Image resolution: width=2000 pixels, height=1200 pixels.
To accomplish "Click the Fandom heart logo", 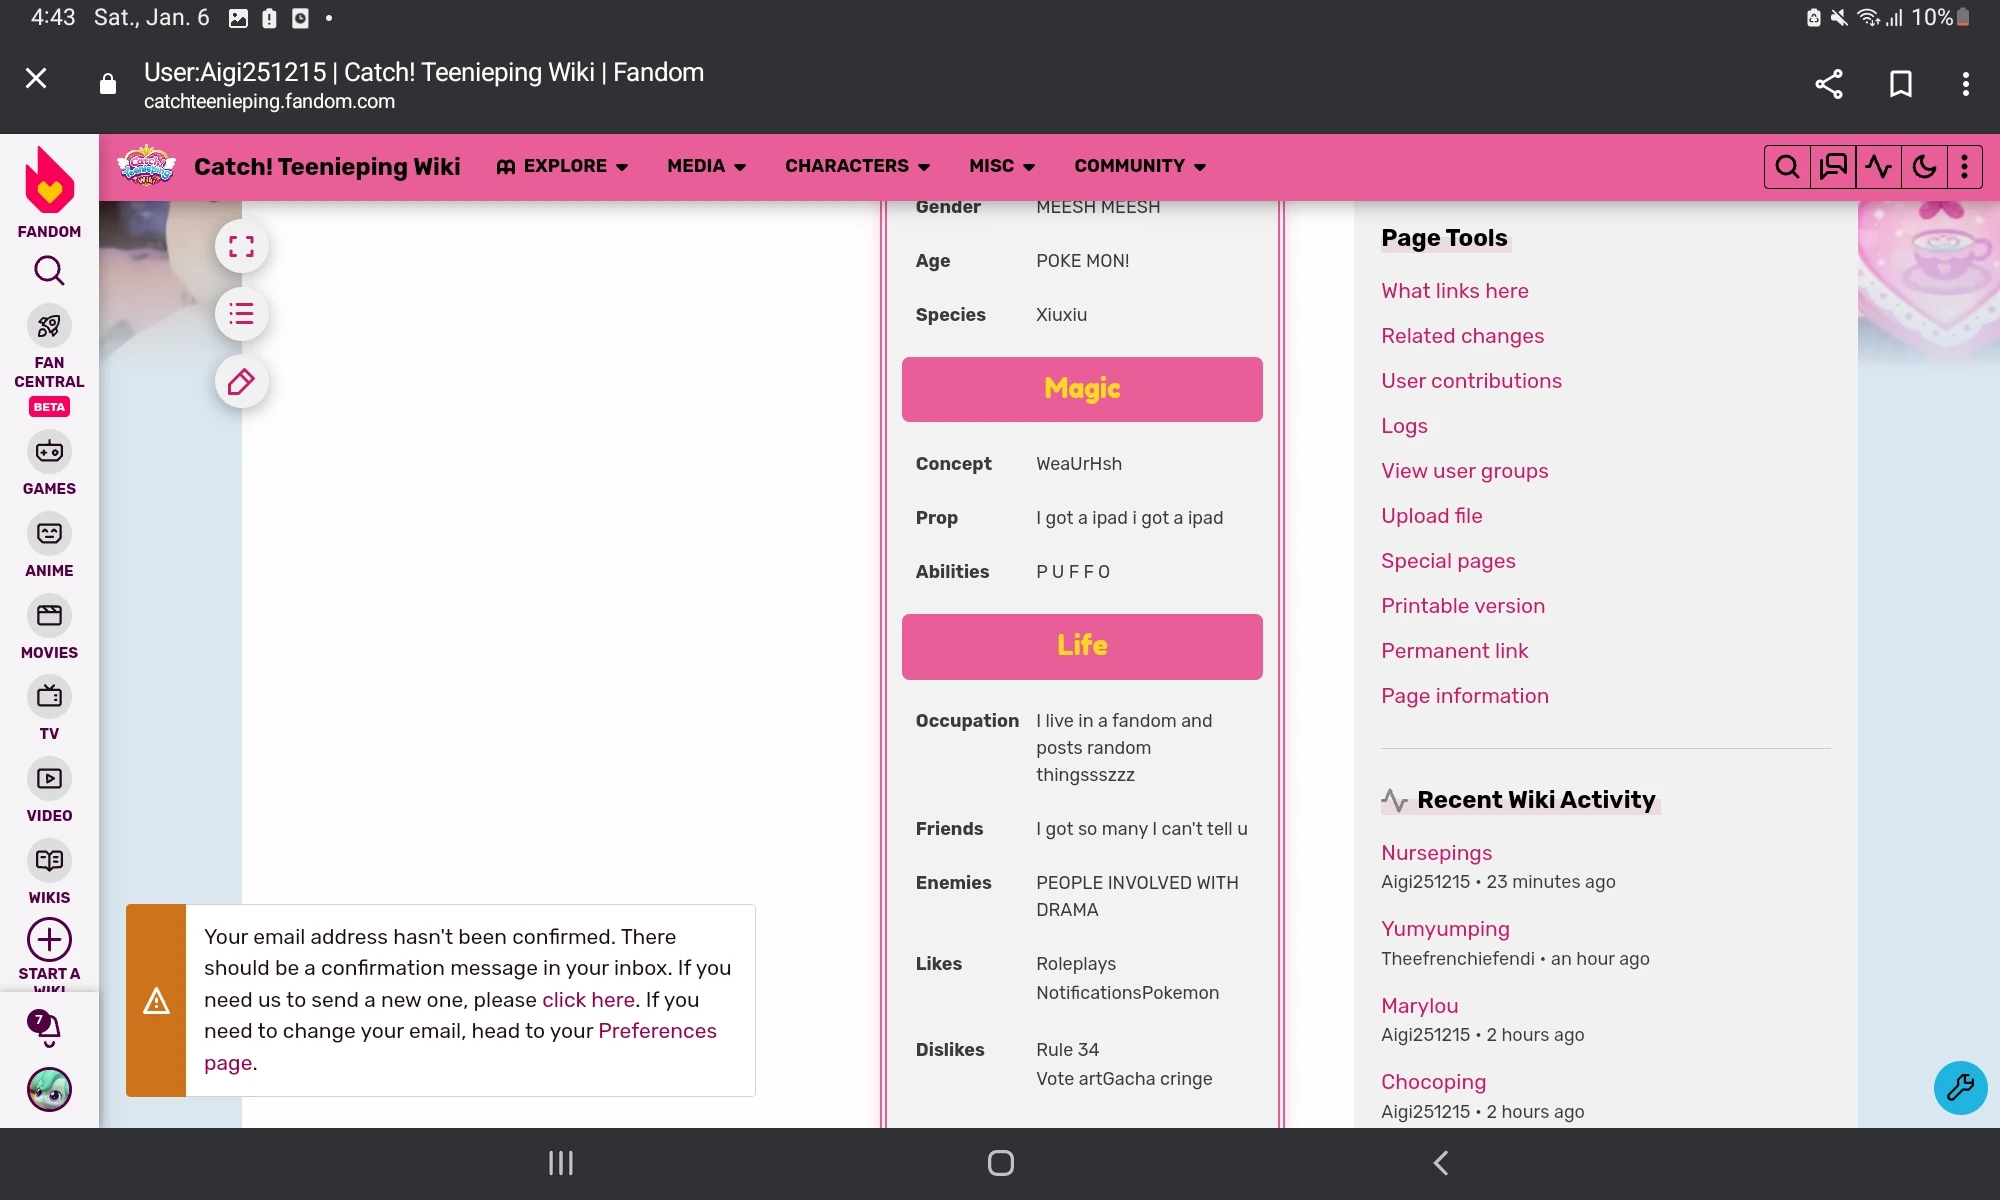I will pos(49,182).
